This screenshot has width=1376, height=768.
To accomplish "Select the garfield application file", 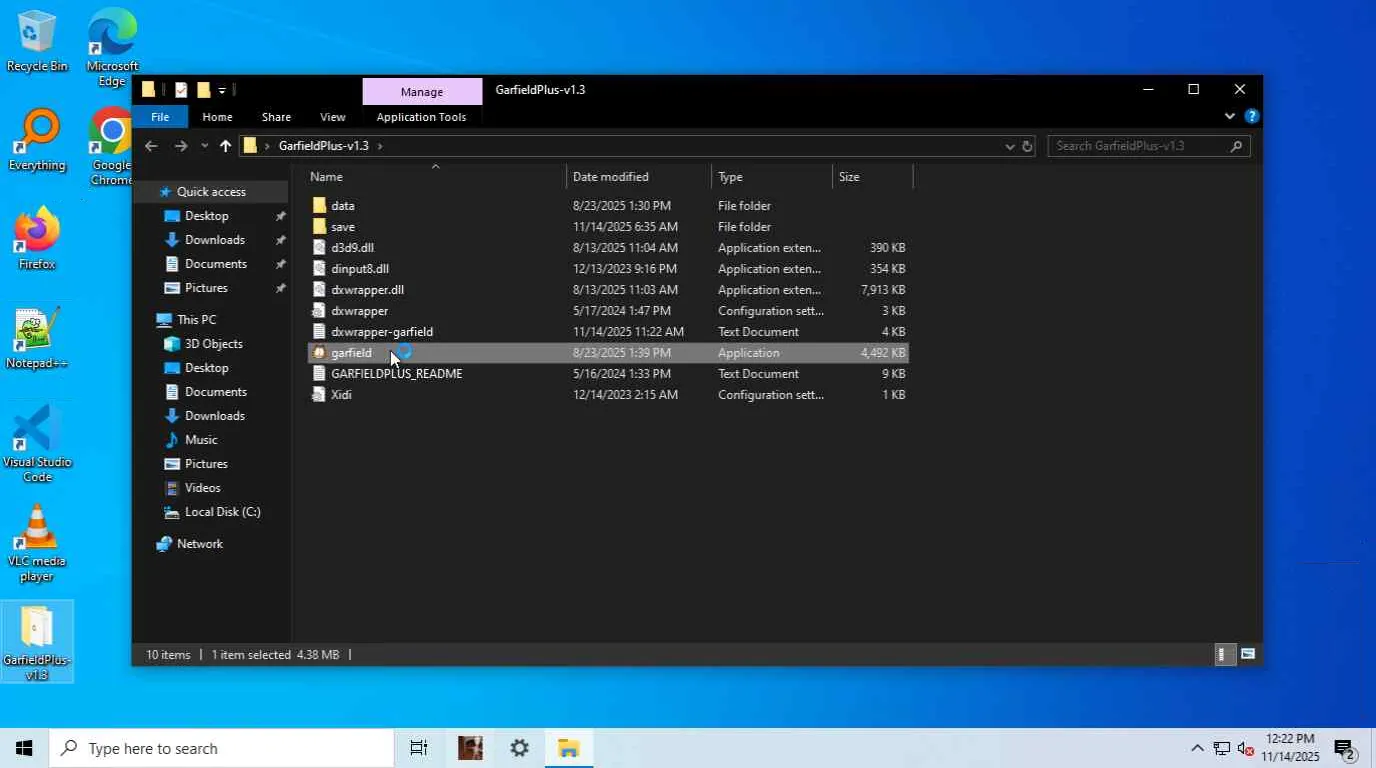I will [x=608, y=353].
